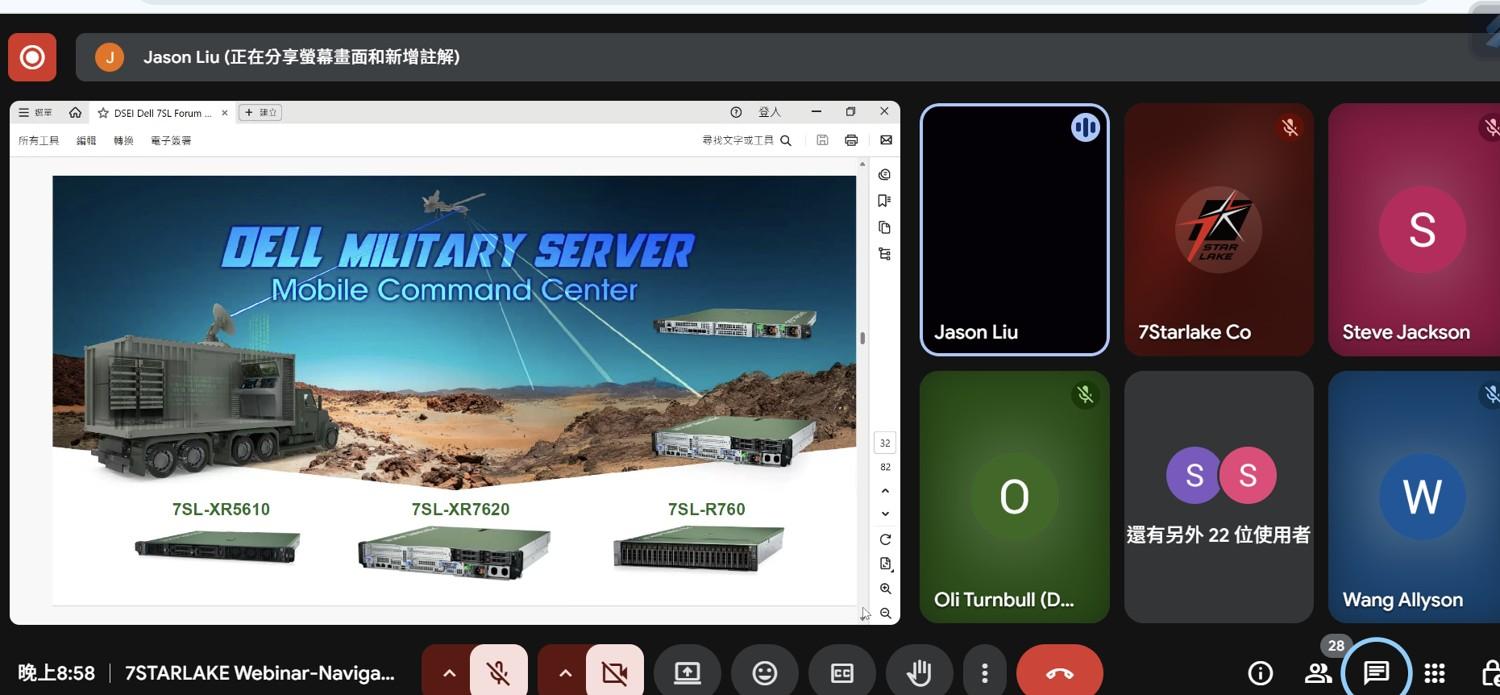Open meeting details info icon
The height and width of the screenshot is (695, 1500).
1260,673
